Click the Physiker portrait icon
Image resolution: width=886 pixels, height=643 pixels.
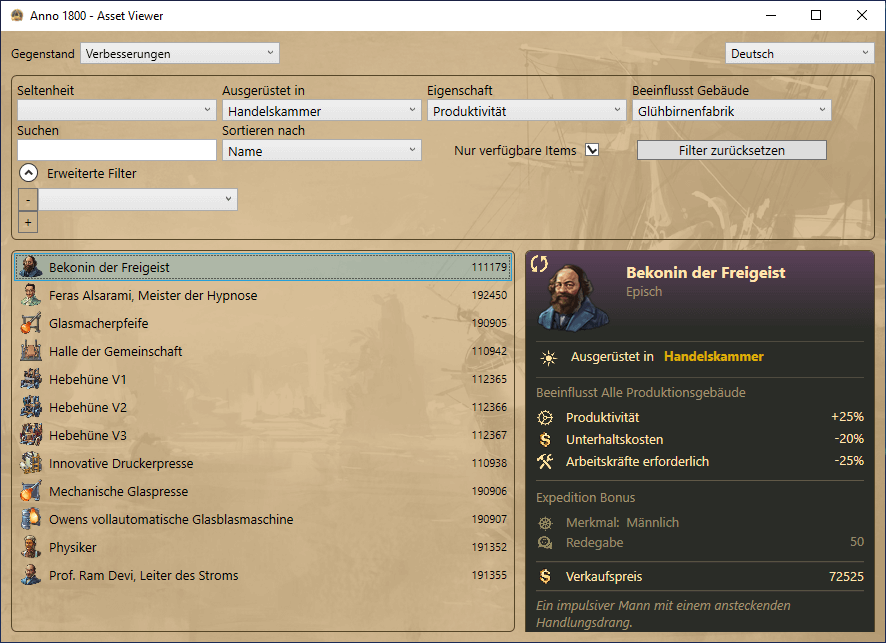[31, 547]
